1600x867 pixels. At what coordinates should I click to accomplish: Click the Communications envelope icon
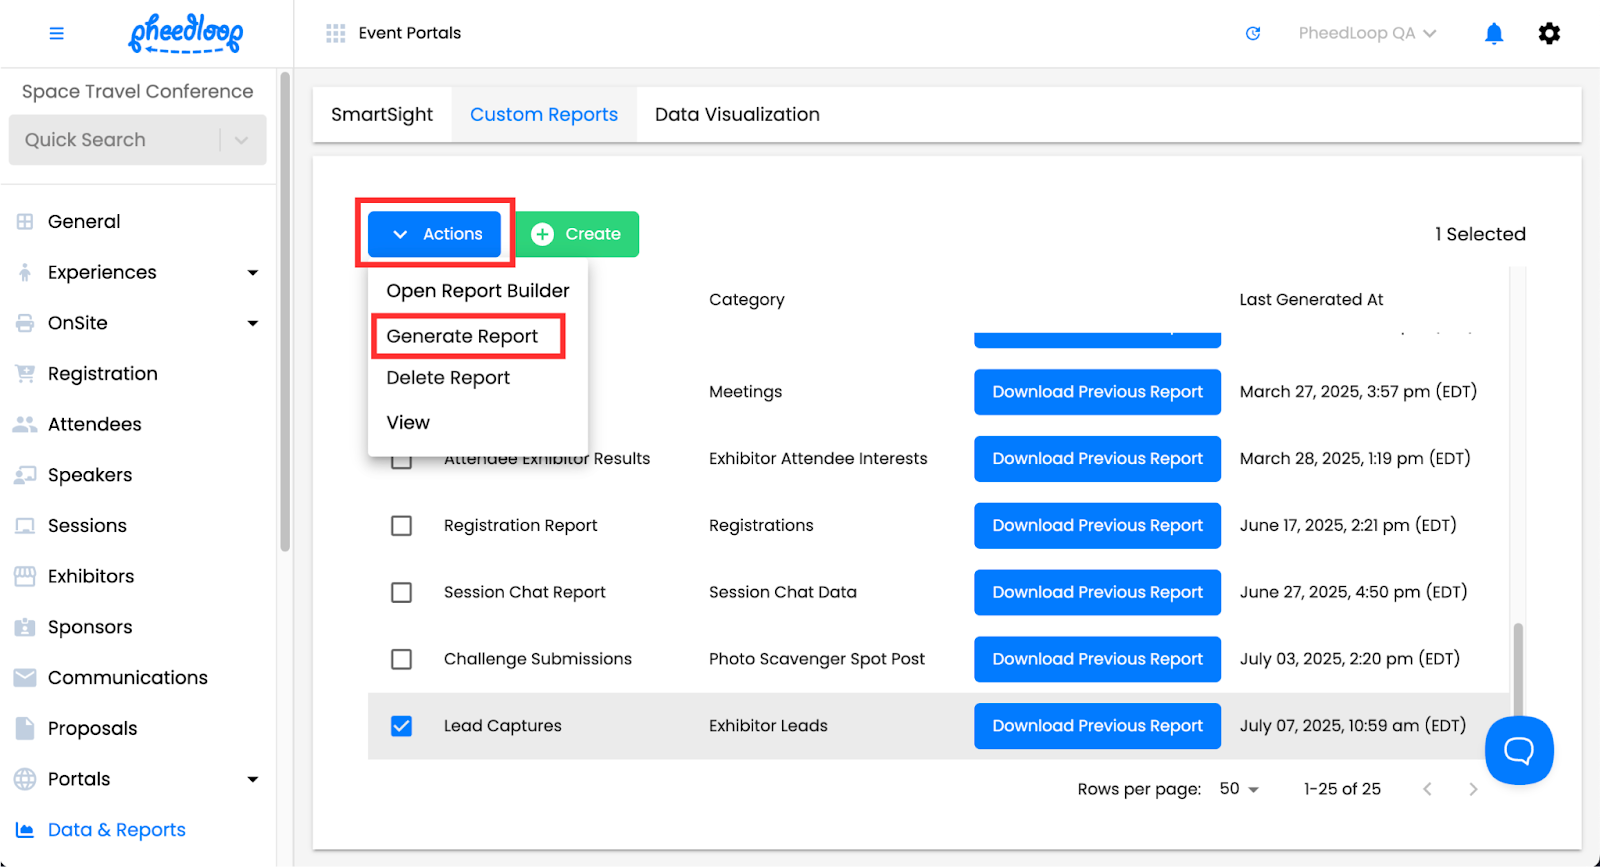coord(25,678)
